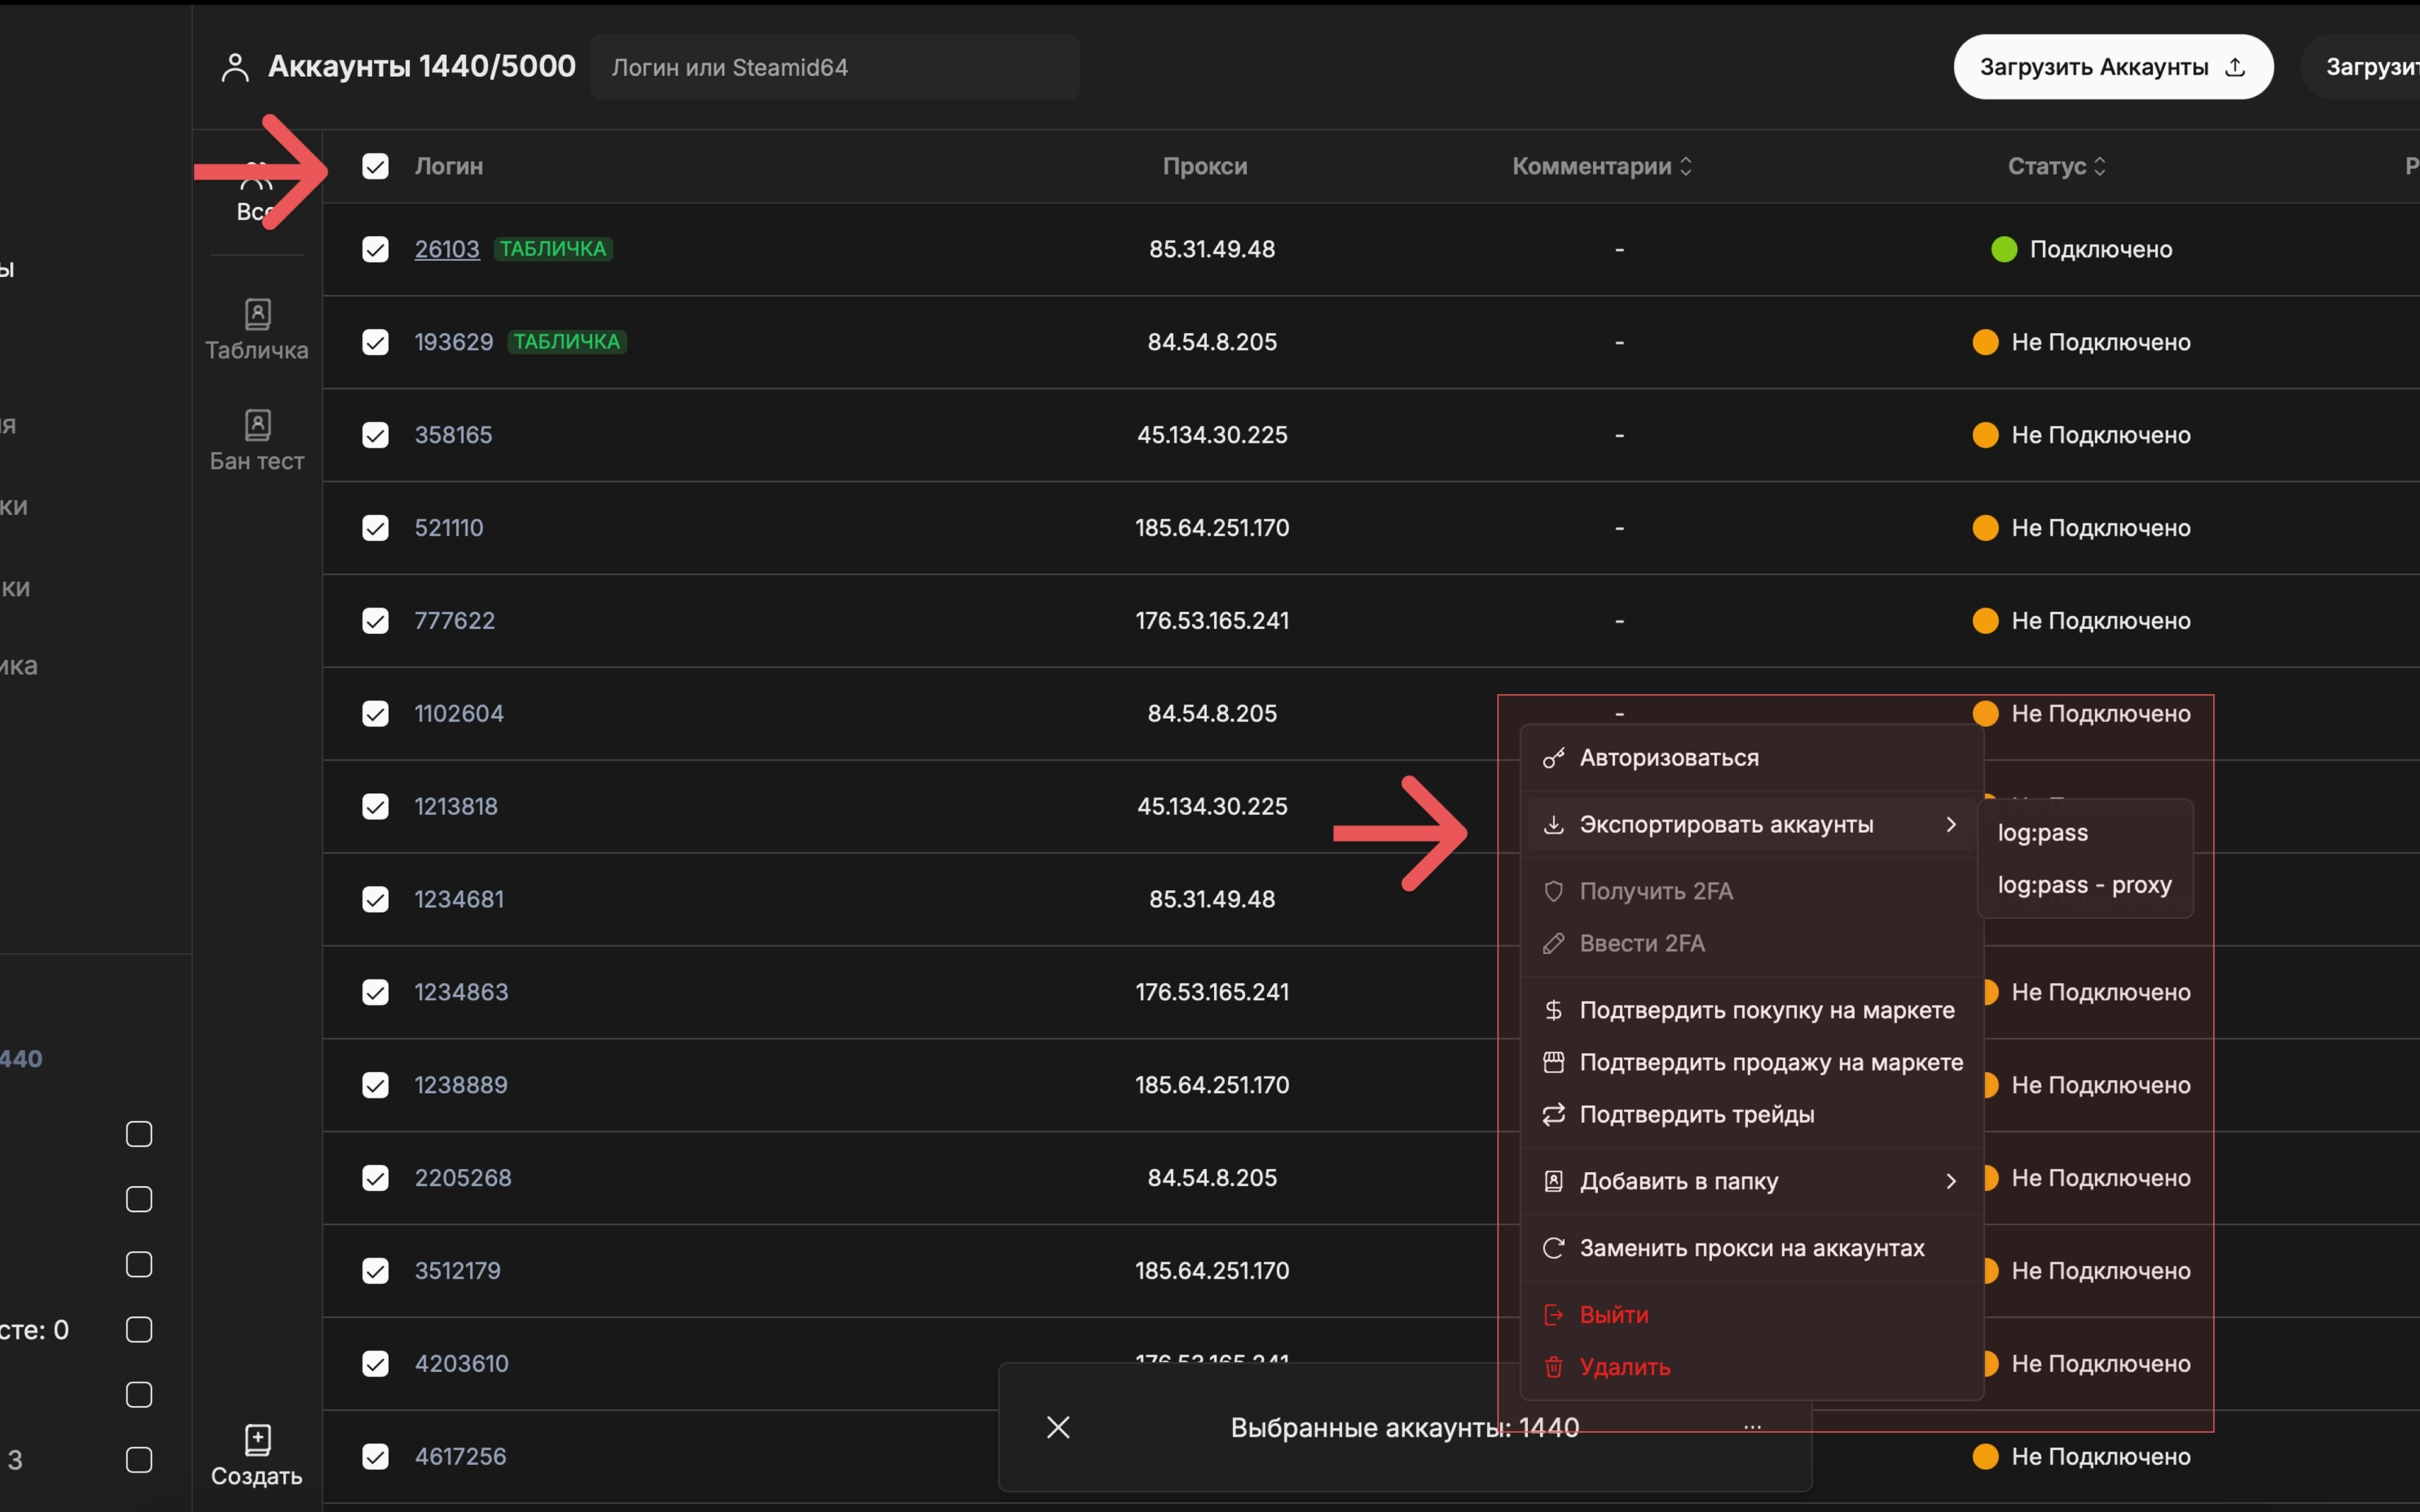The width and height of the screenshot is (2420, 1512).
Task: Click orange status dot for account 4617256
Action: coord(1985,1456)
